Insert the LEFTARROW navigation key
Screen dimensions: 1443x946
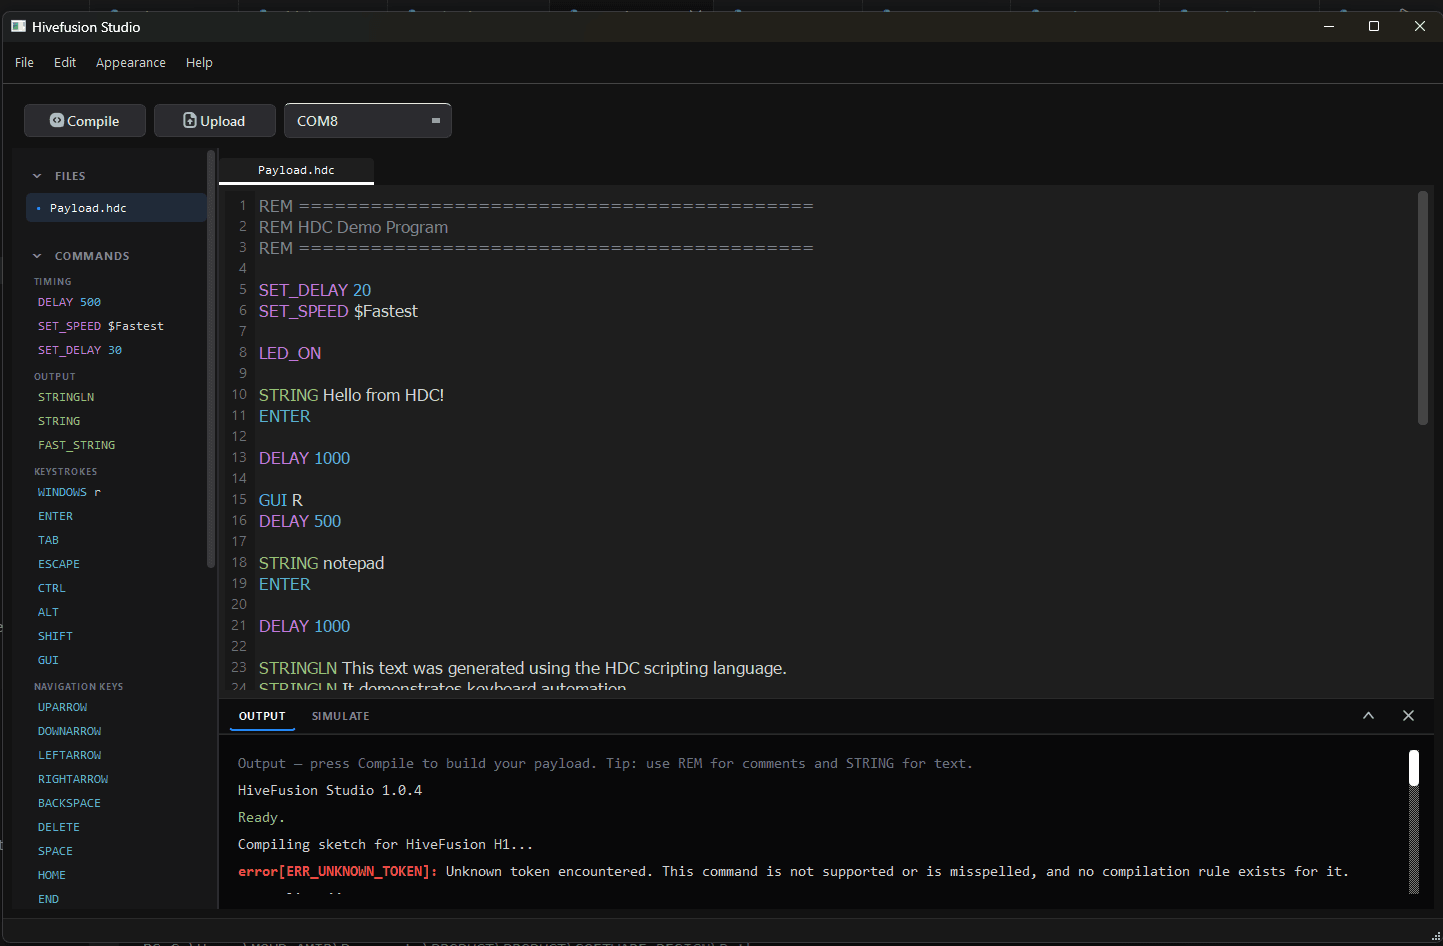tap(69, 755)
